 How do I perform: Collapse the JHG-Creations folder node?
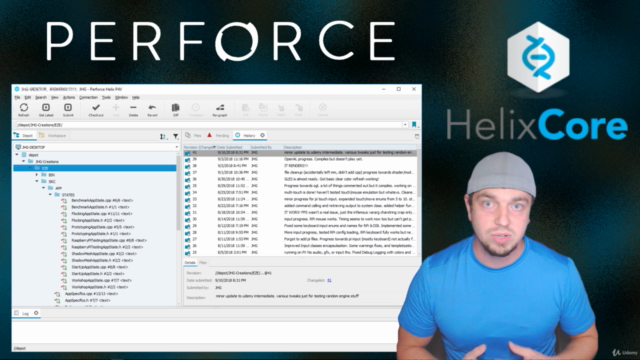click(23, 161)
